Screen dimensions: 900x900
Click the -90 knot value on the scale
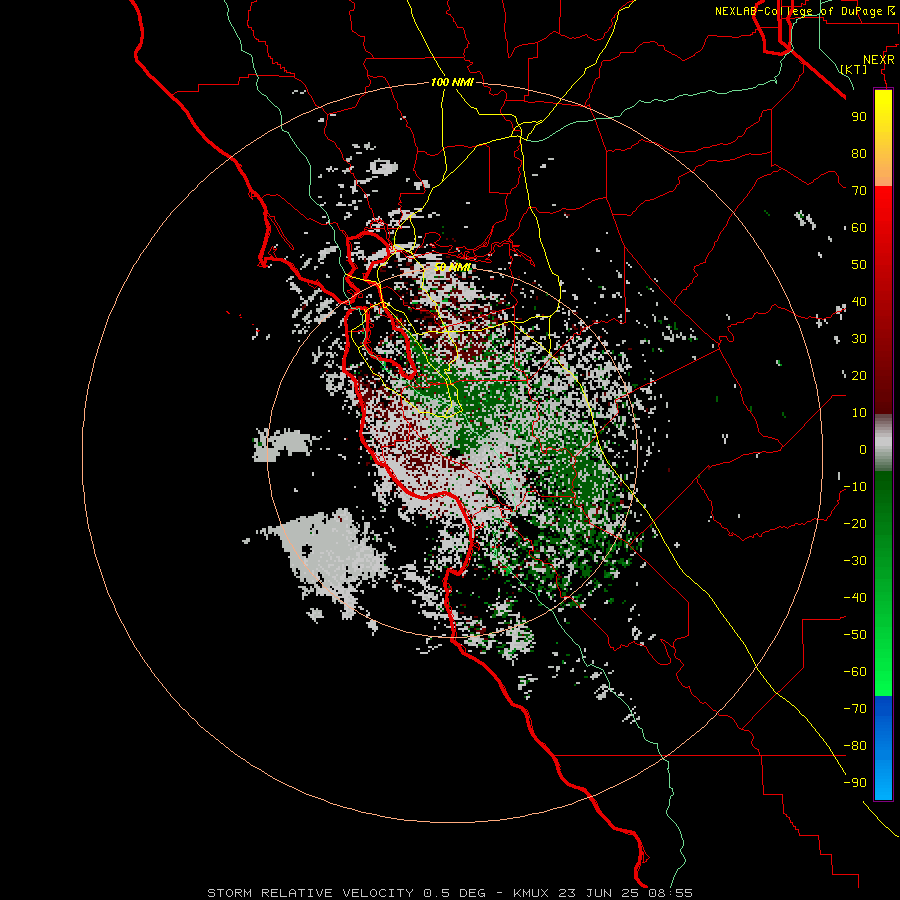855,782
